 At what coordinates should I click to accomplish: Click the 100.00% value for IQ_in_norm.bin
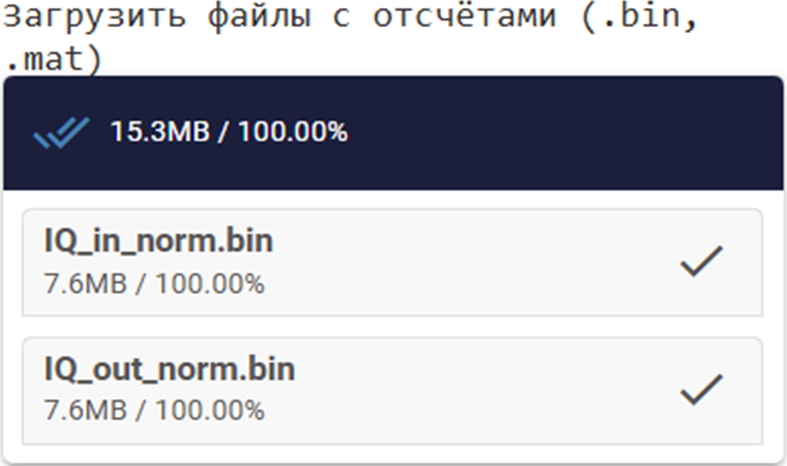[x=210, y=284]
